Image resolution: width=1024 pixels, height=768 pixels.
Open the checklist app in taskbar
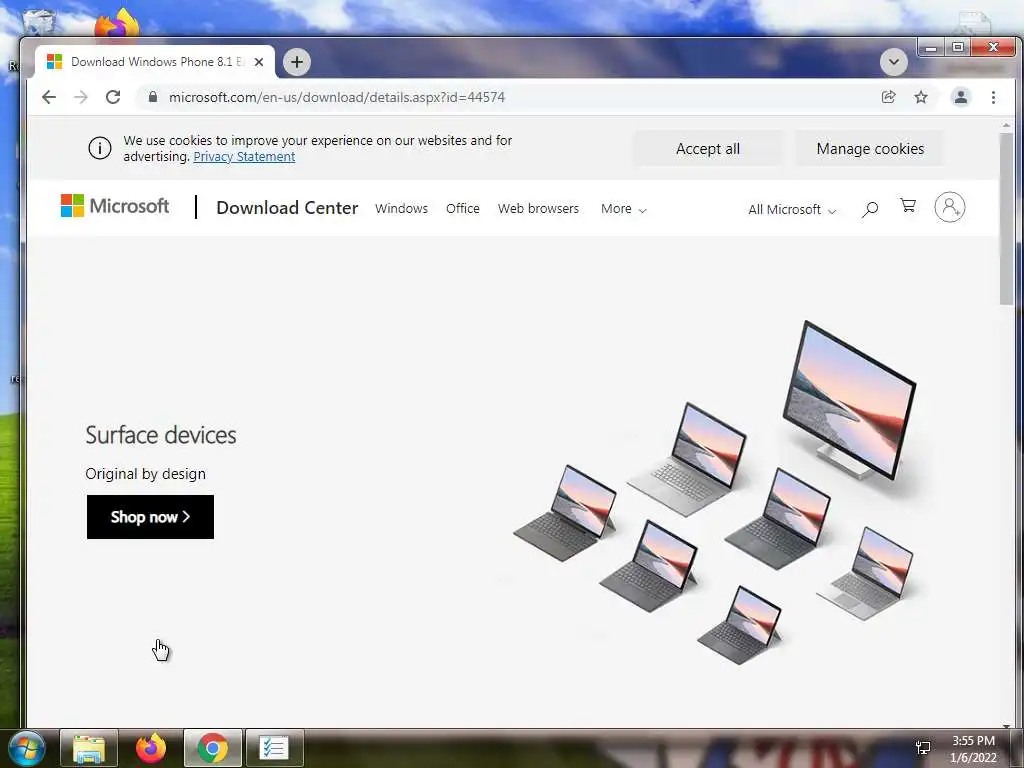point(274,748)
